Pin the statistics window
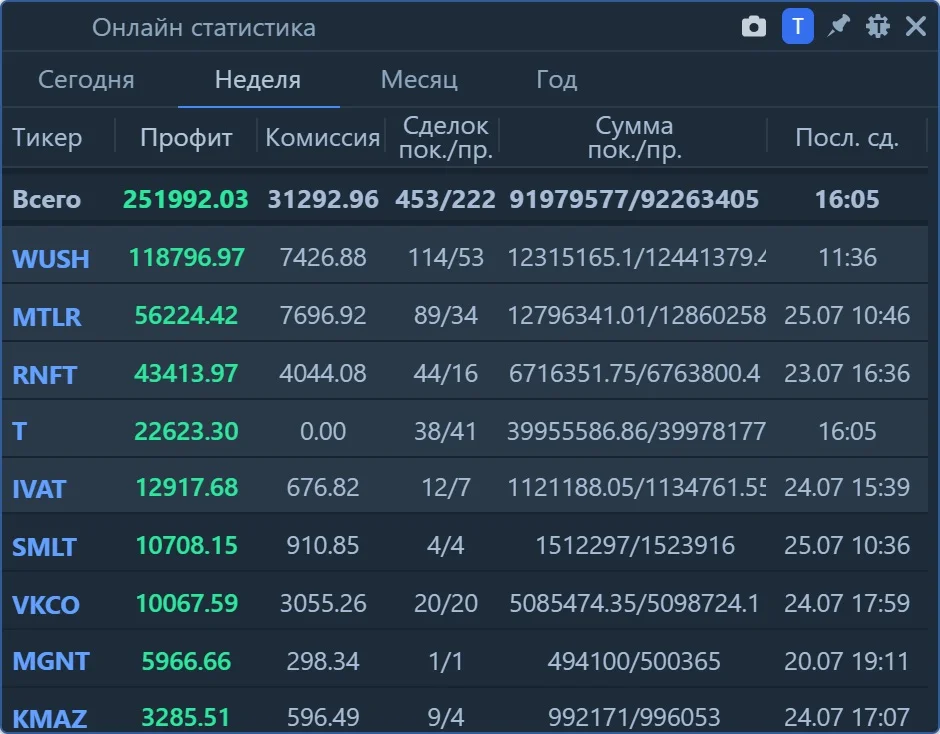Image resolution: width=940 pixels, height=734 pixels. (x=838, y=26)
